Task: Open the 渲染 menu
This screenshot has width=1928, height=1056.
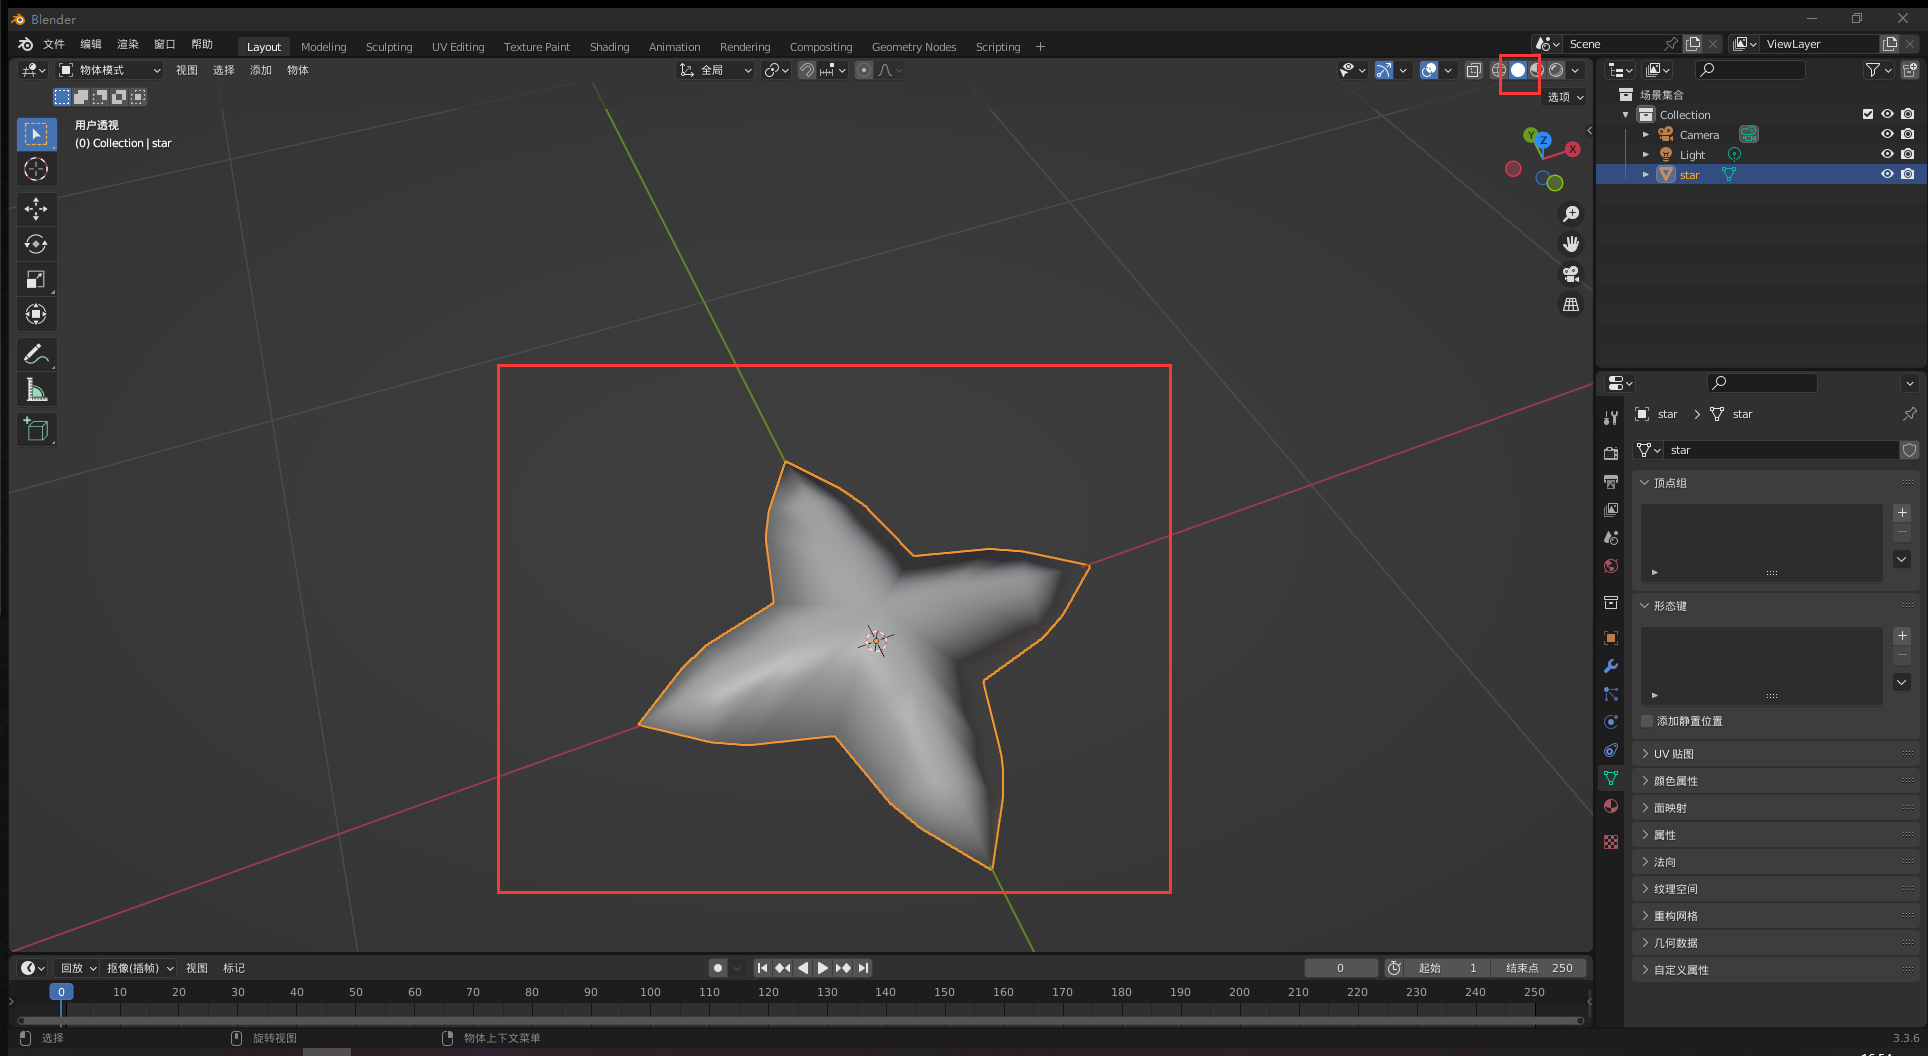Action: [x=128, y=44]
